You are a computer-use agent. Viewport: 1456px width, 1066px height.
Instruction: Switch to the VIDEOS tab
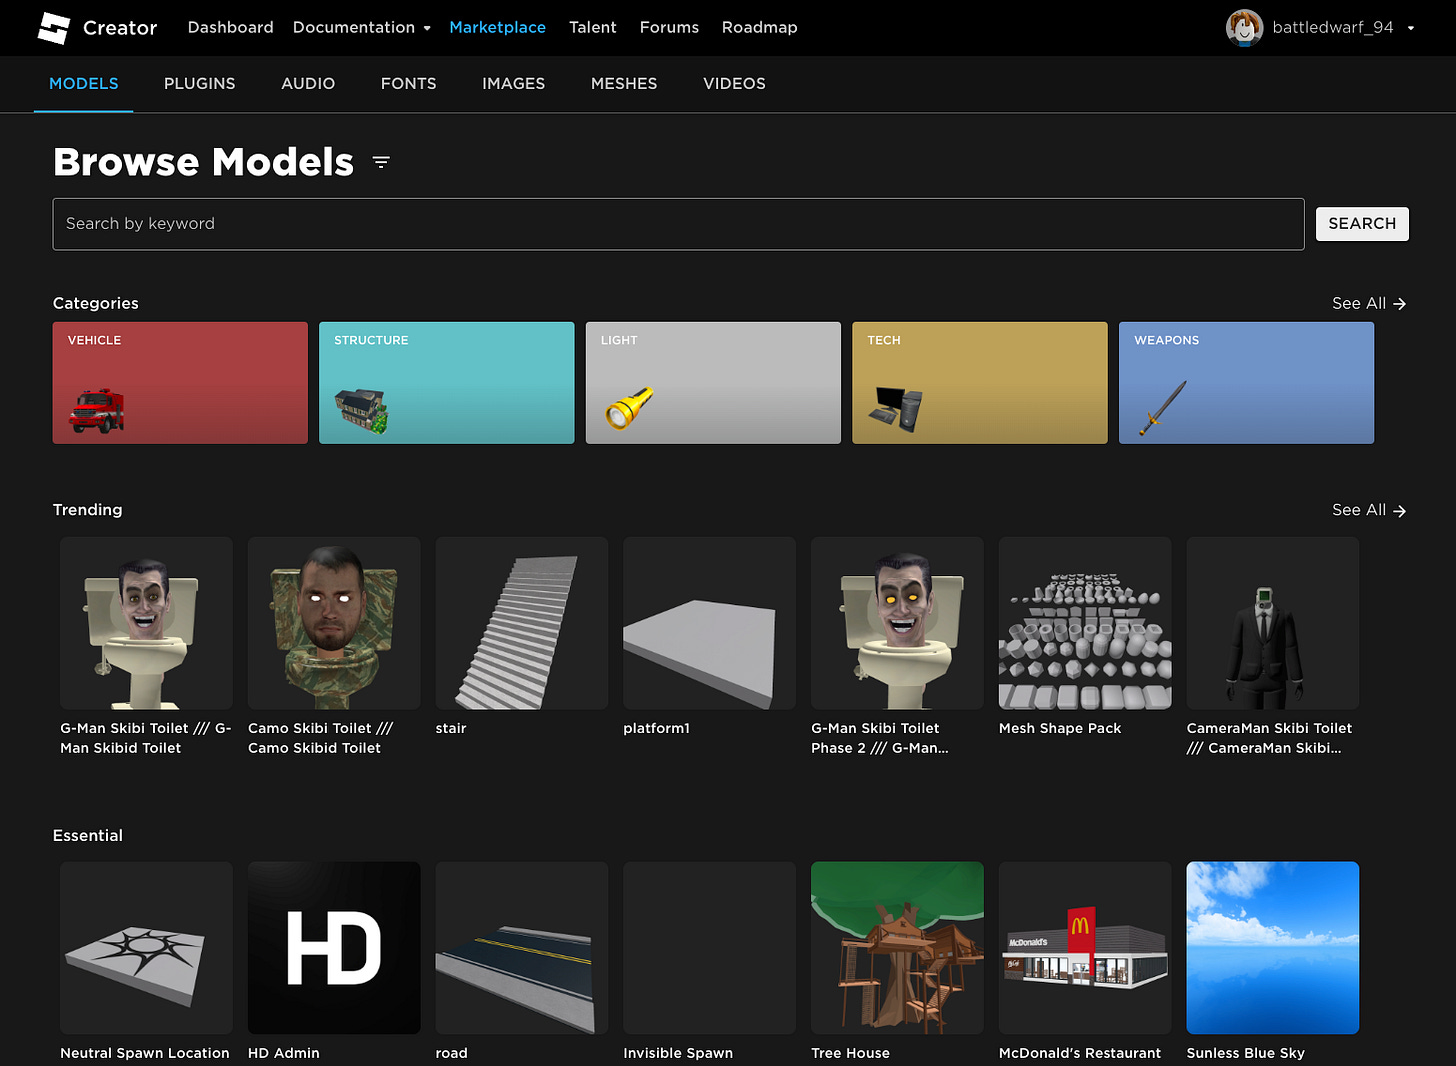tap(734, 84)
